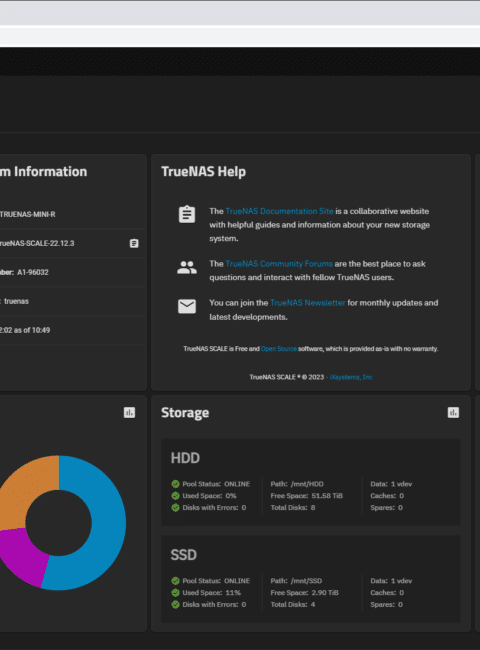Click the HDD Path /mnt/HDD text
The width and height of the screenshot is (480, 650).
297,484
